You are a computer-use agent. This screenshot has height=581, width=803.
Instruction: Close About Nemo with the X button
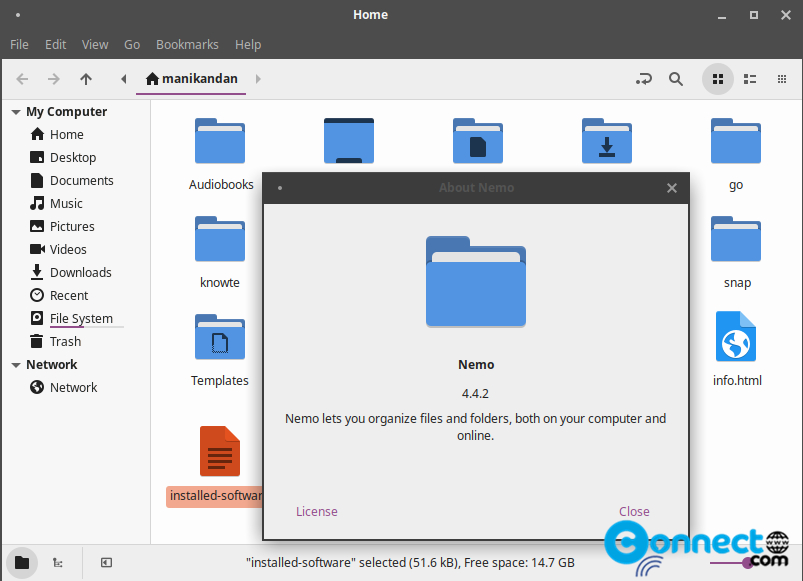click(x=672, y=188)
